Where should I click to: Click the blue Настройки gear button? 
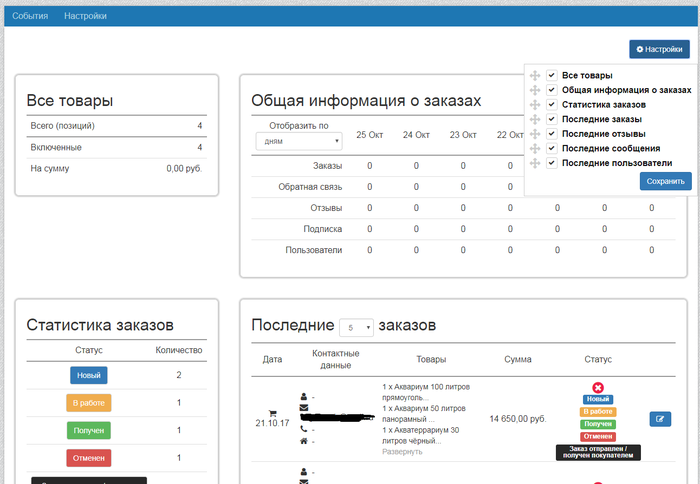659,49
